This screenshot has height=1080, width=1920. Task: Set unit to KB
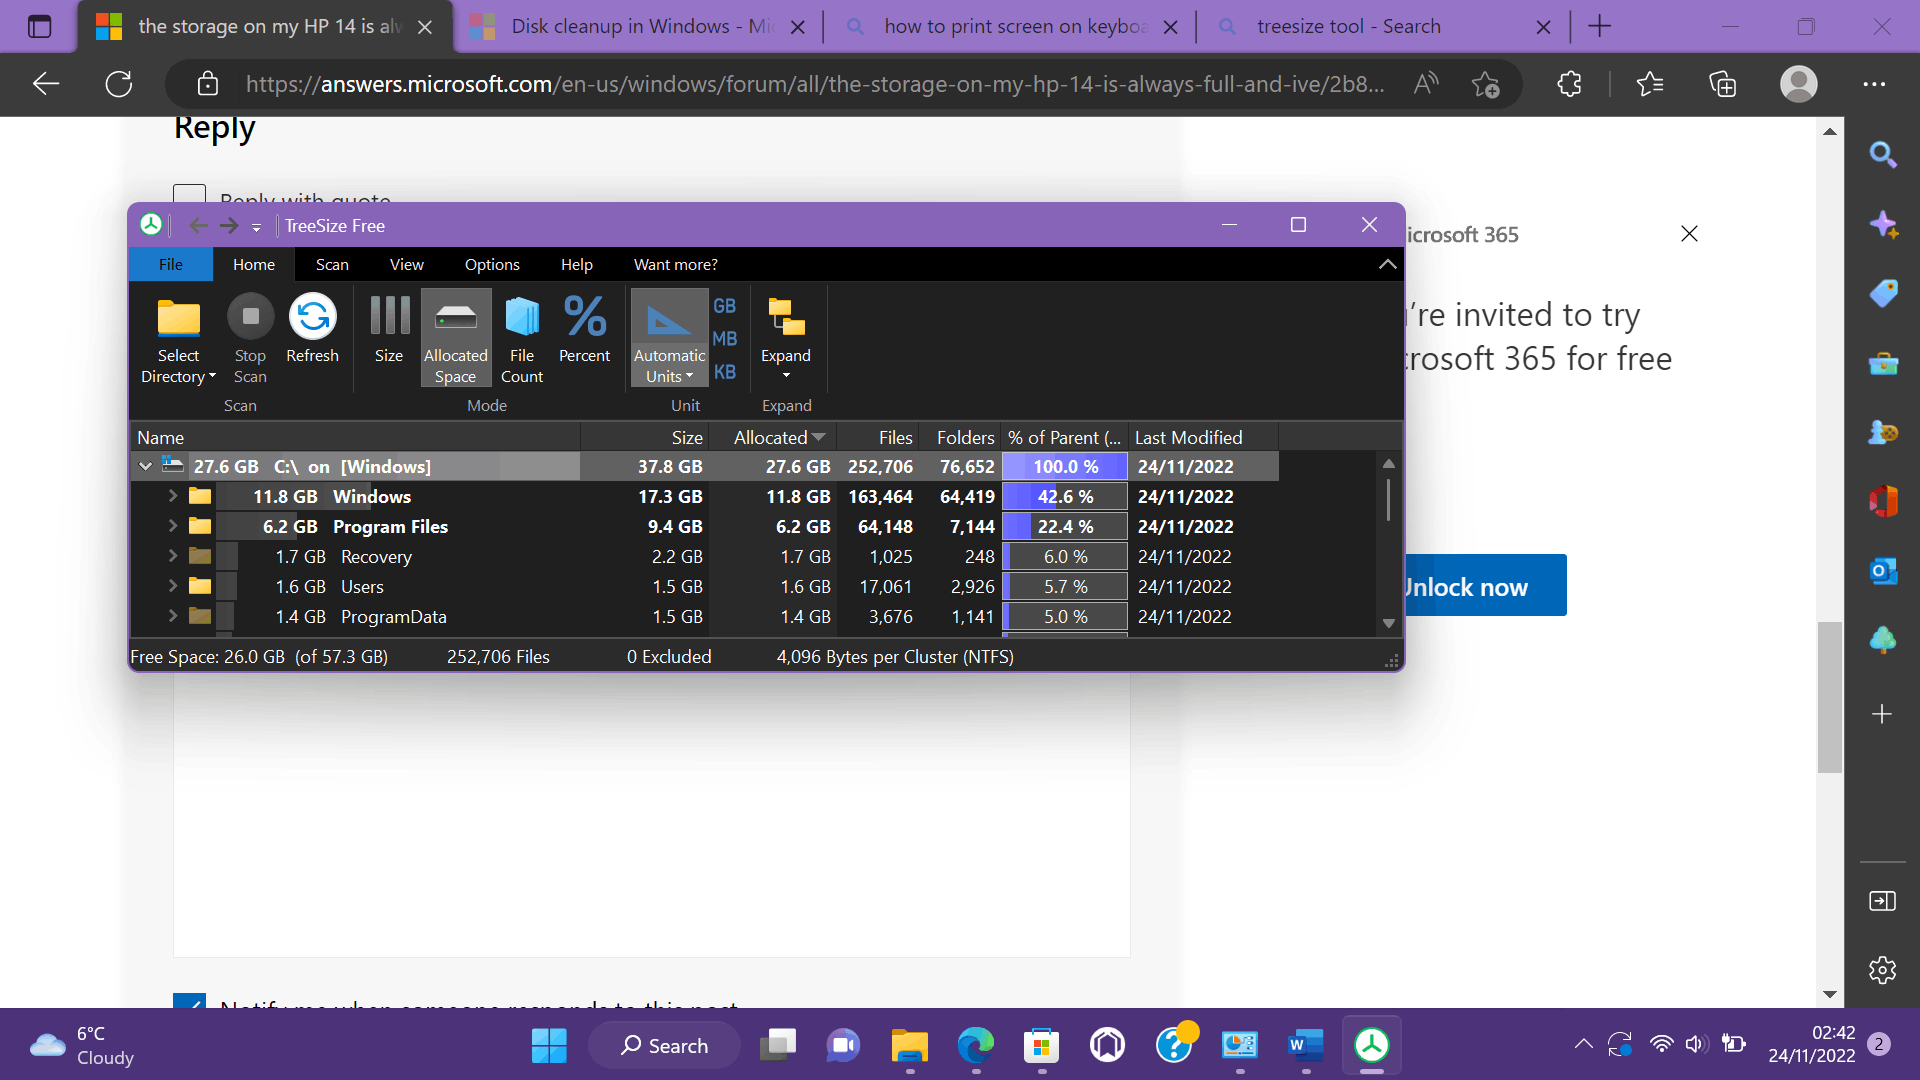(x=724, y=372)
